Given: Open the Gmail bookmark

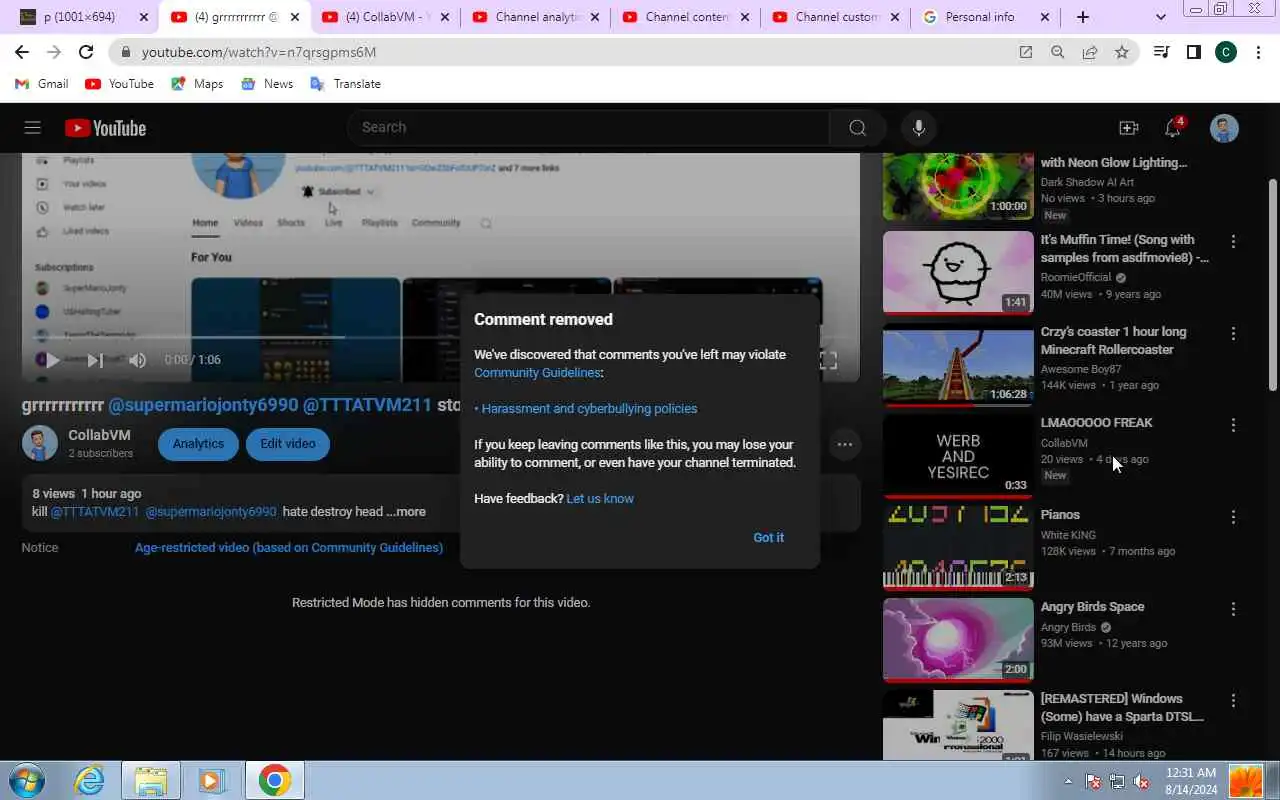Looking at the screenshot, I should pyautogui.click(x=42, y=84).
